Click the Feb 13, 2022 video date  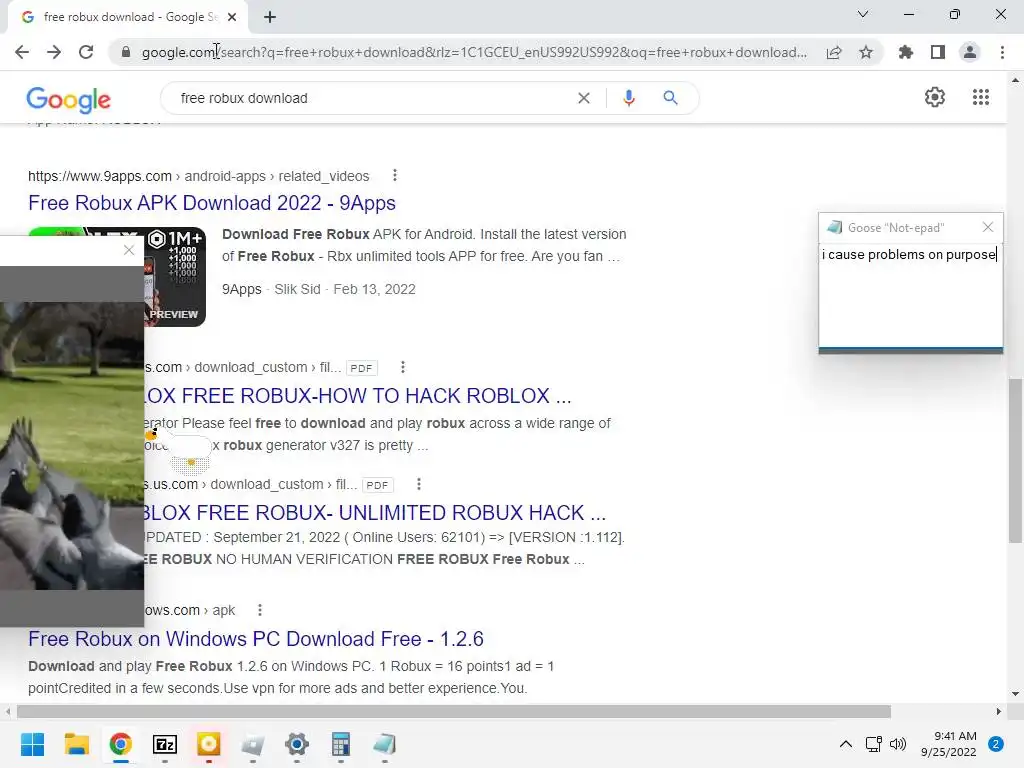(374, 289)
